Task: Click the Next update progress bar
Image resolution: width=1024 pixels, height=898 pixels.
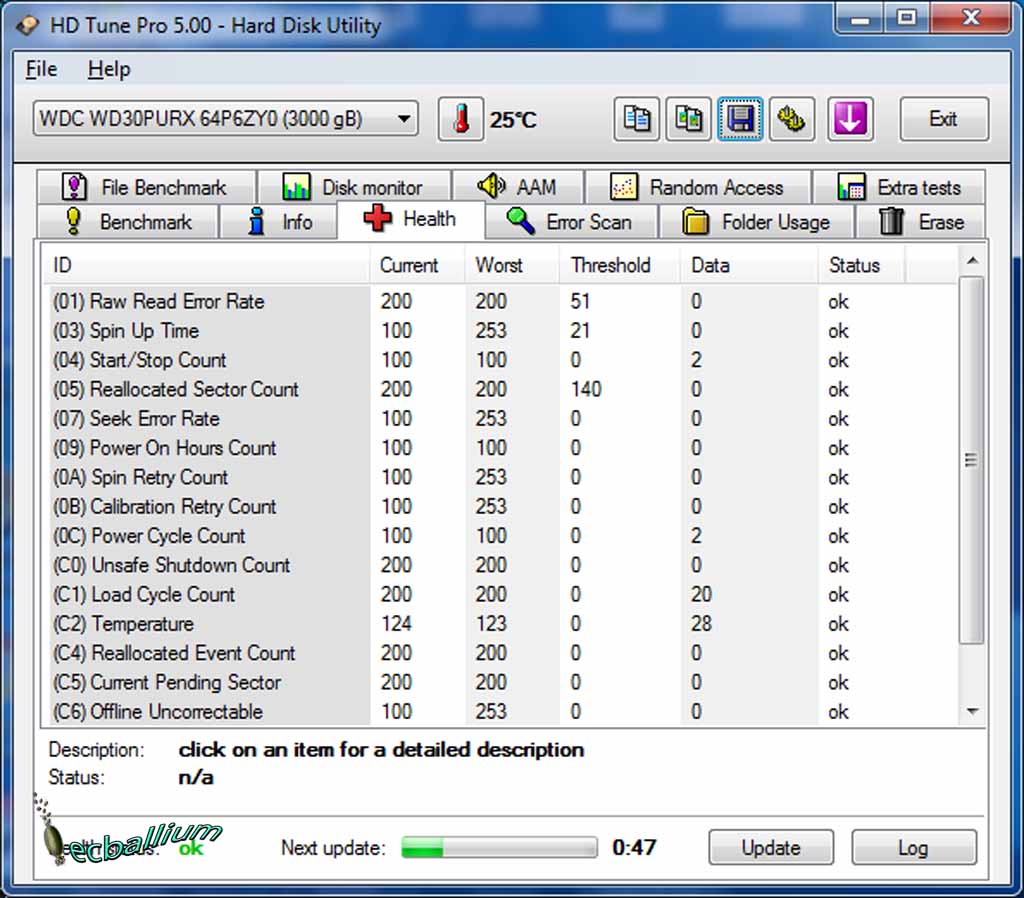Action: [499, 848]
